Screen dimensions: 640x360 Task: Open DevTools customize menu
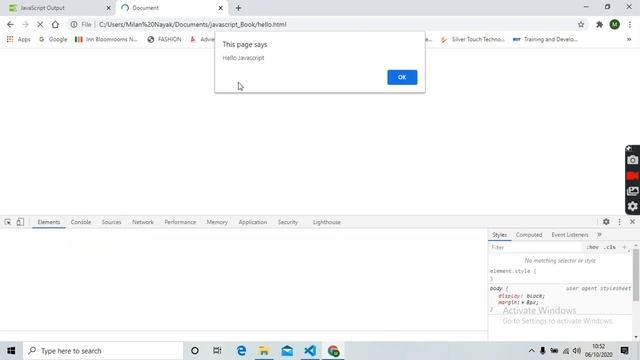[x=620, y=222]
